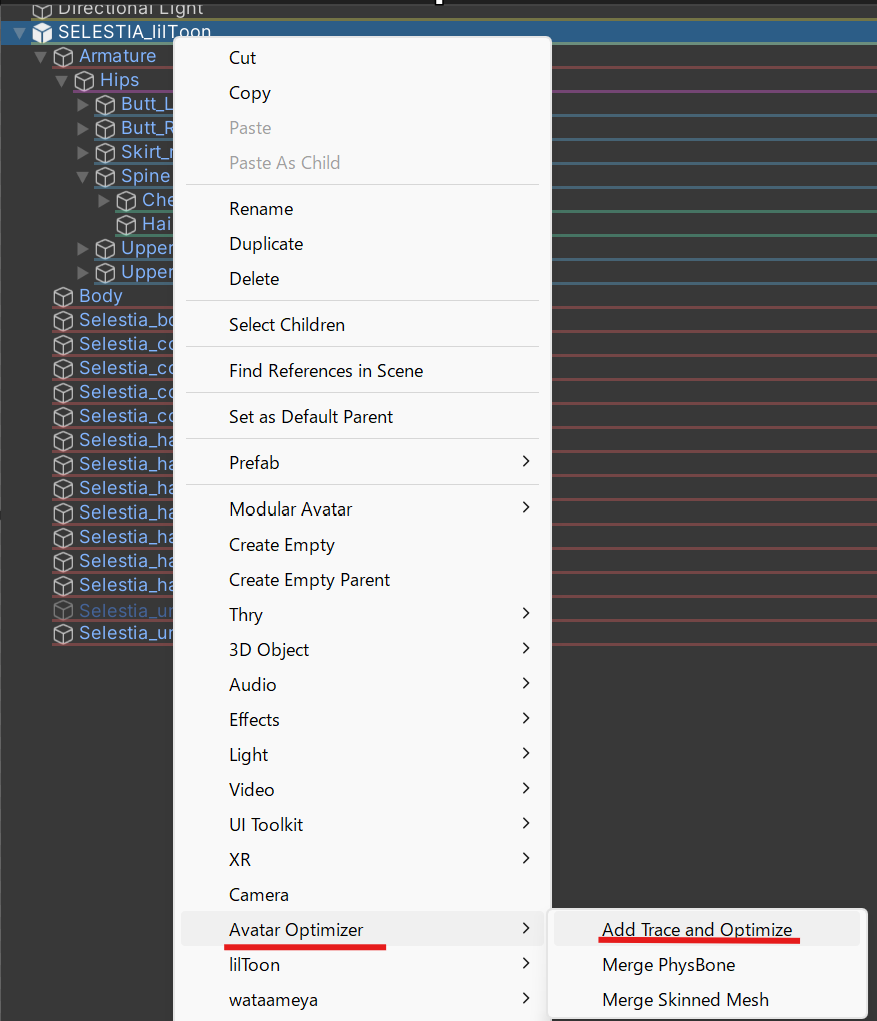Collapse the SELESTIA_lilToon hierarchy arrow
The image size is (877, 1021).
pos(20,33)
